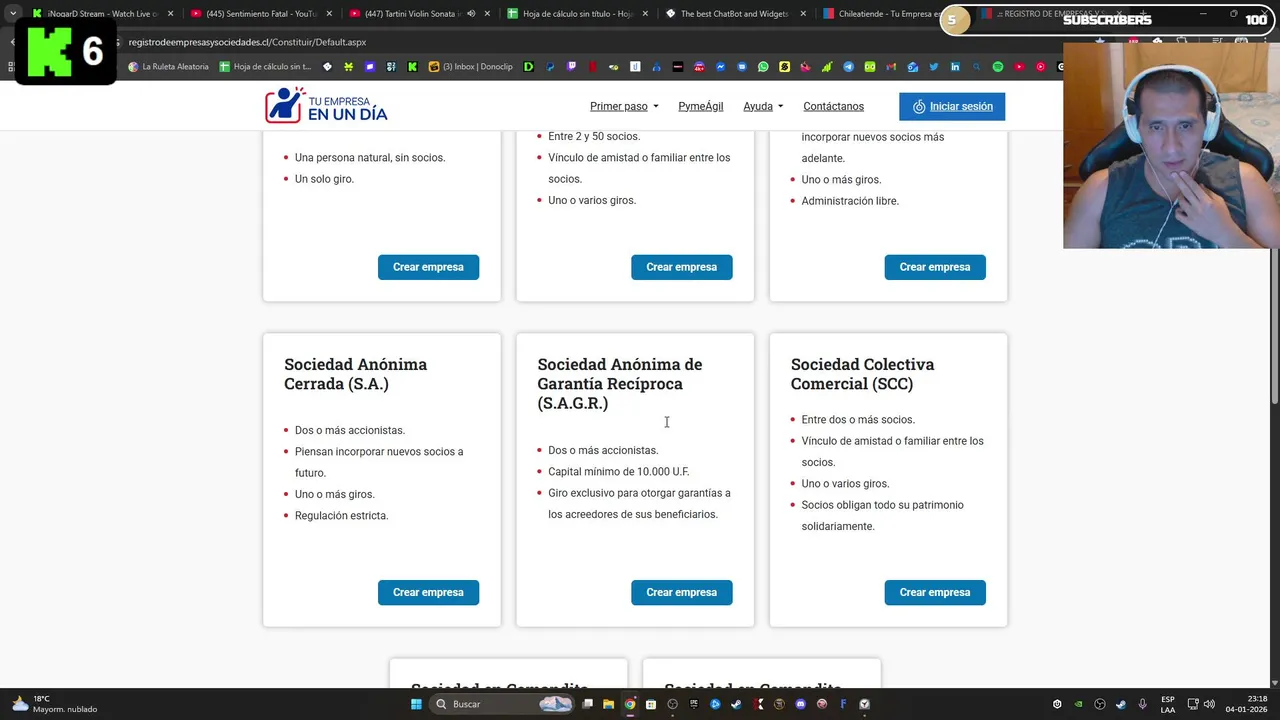
Task: Open the Spotify bookmark icon
Action: (x=997, y=67)
